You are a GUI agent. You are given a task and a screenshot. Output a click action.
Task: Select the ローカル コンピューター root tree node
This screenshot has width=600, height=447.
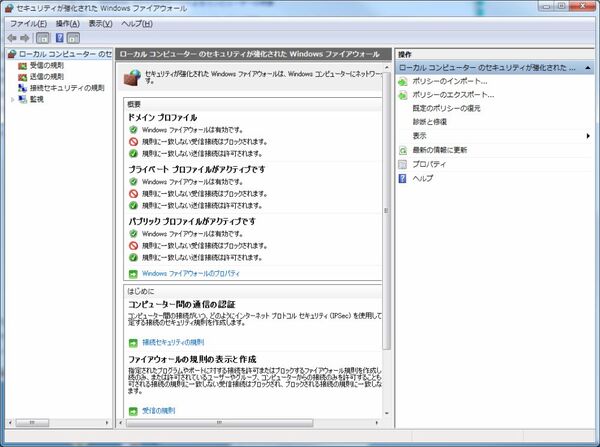(x=65, y=54)
